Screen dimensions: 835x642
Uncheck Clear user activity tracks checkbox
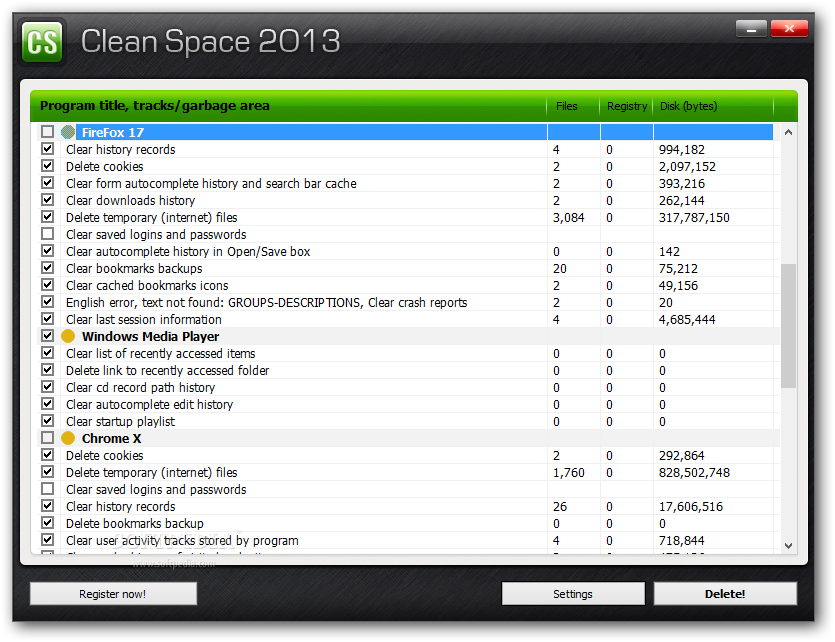(47, 540)
